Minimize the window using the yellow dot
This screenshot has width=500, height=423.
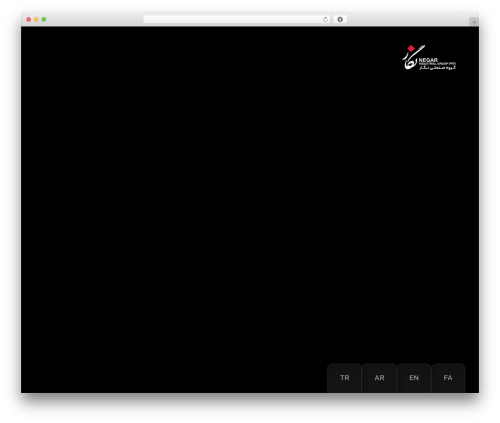tap(36, 20)
